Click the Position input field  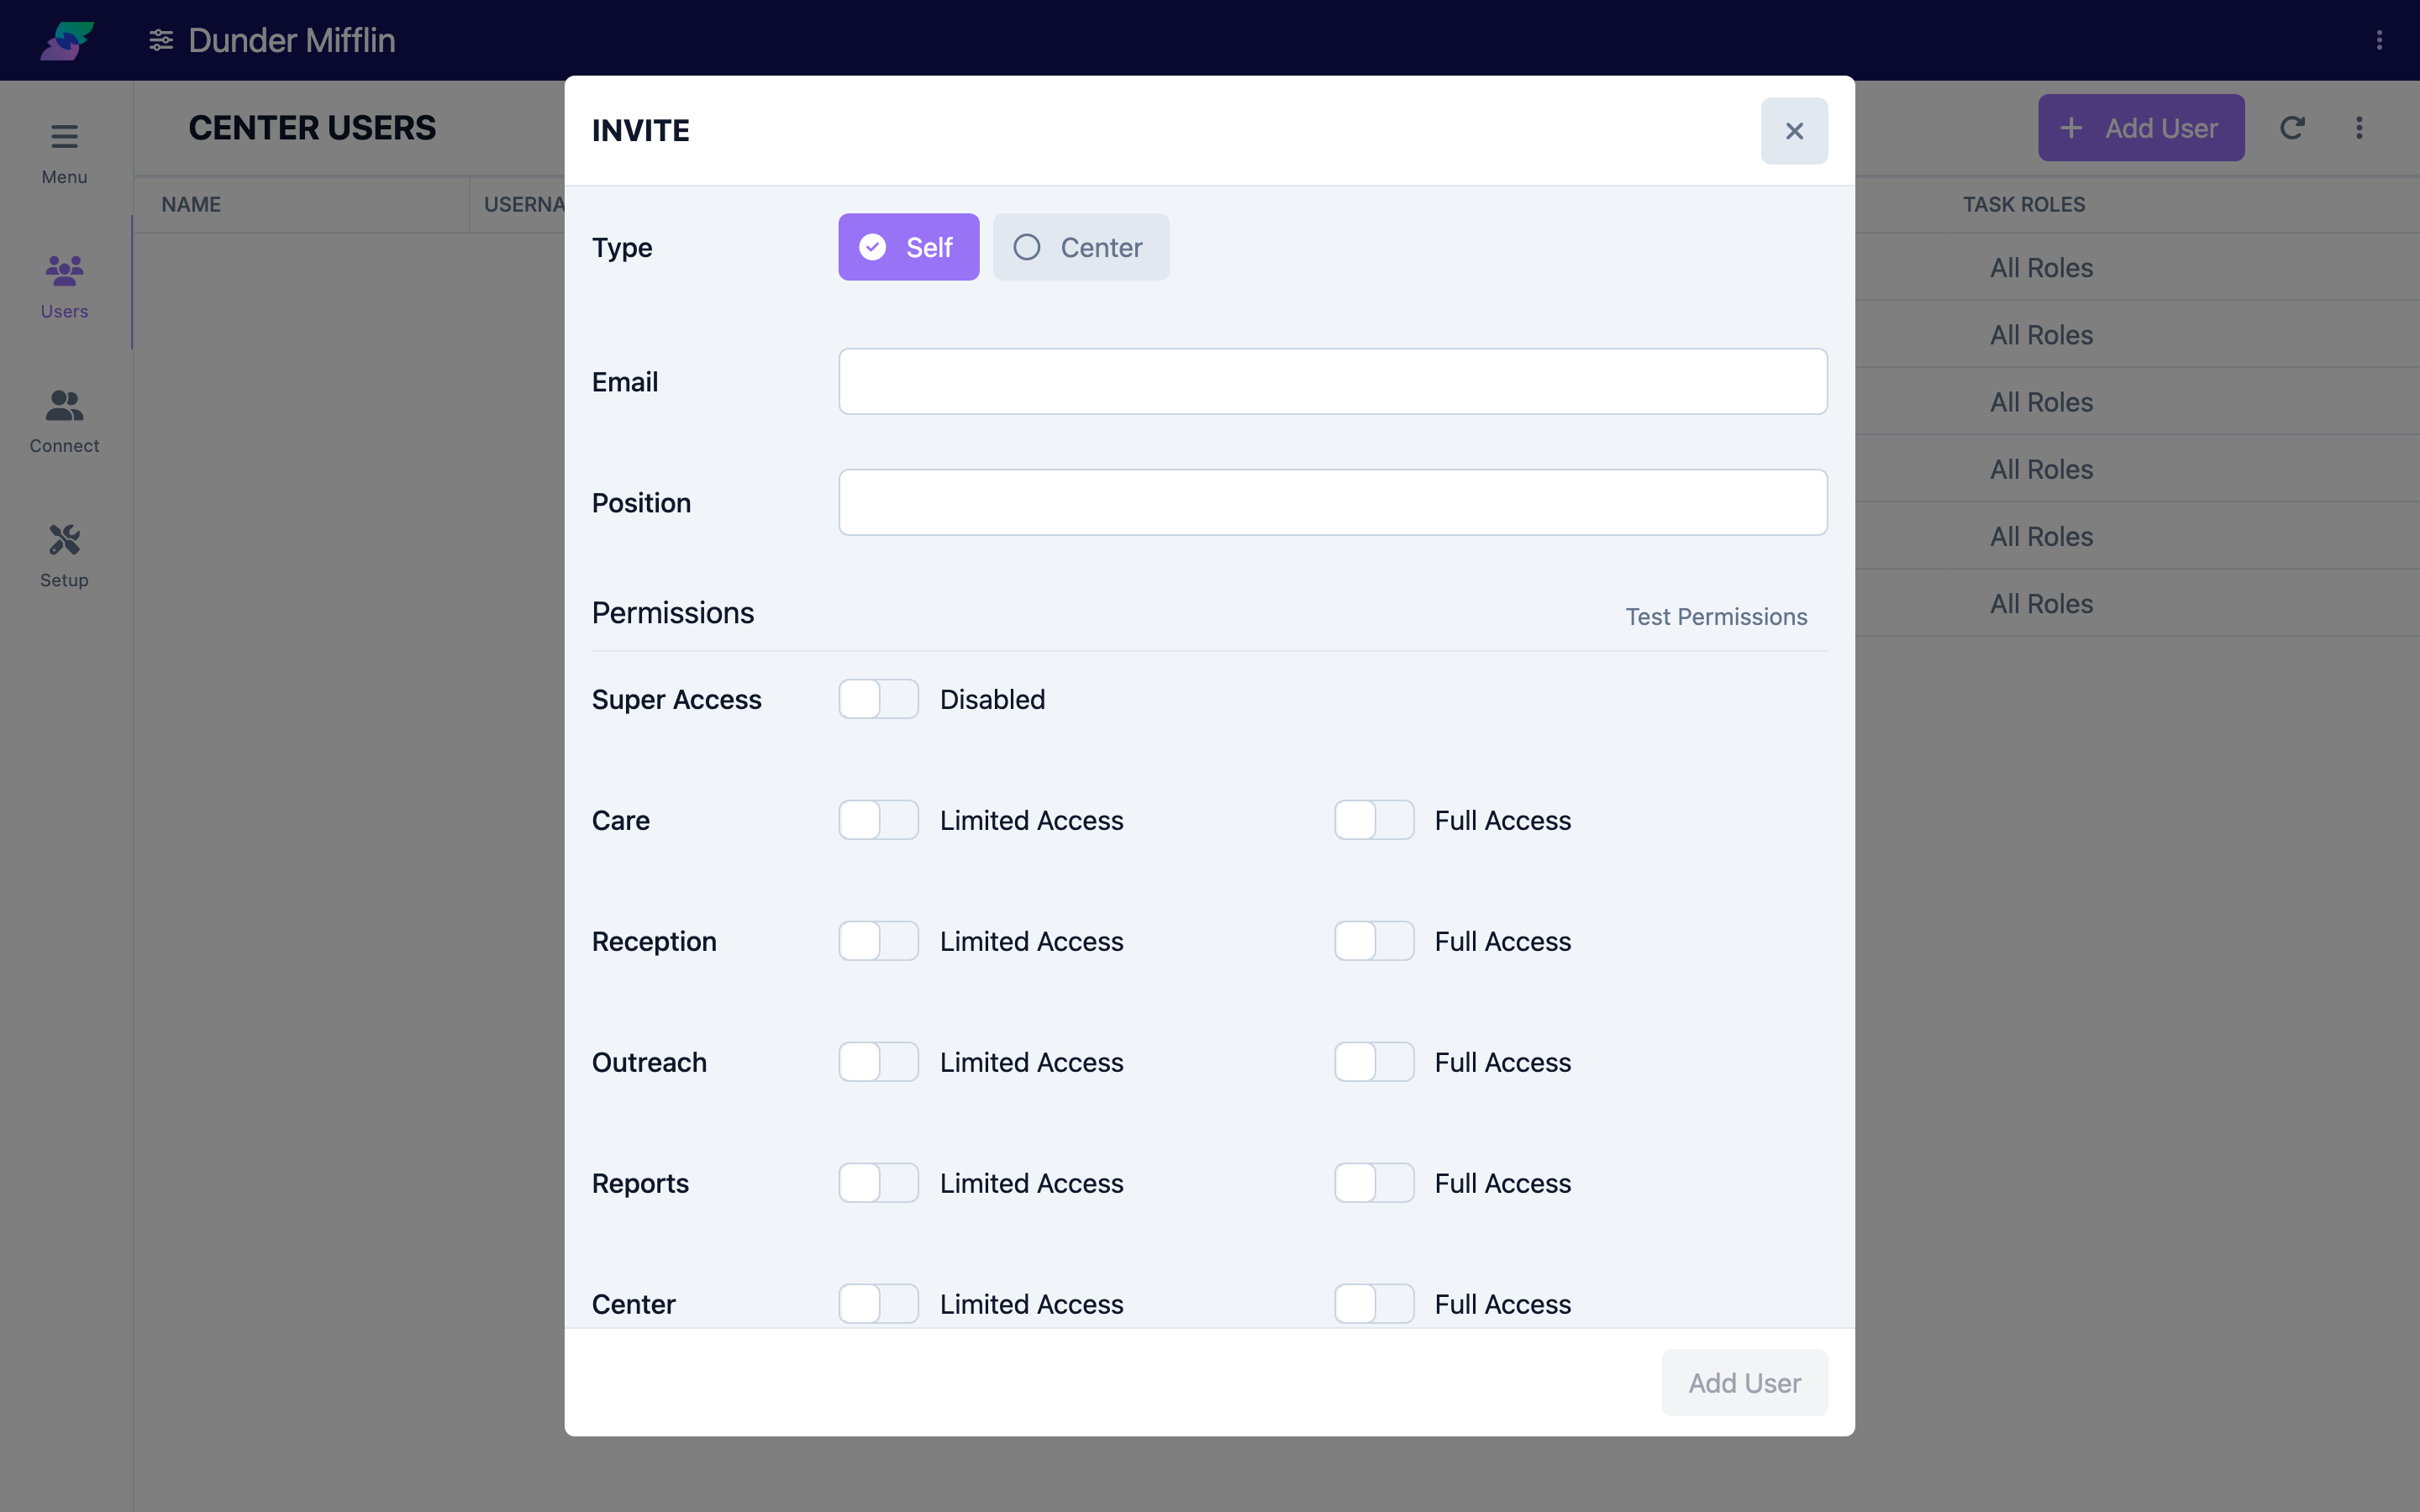[1332, 502]
